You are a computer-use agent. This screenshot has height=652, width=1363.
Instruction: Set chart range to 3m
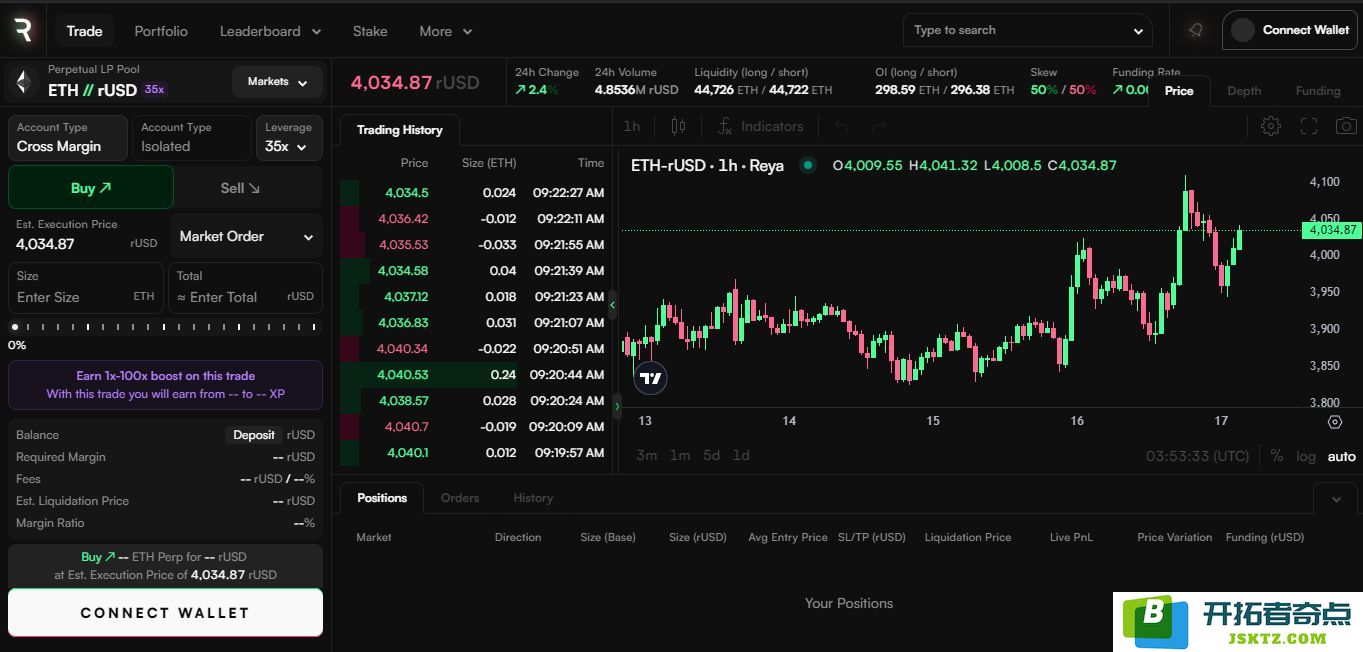(x=647, y=456)
